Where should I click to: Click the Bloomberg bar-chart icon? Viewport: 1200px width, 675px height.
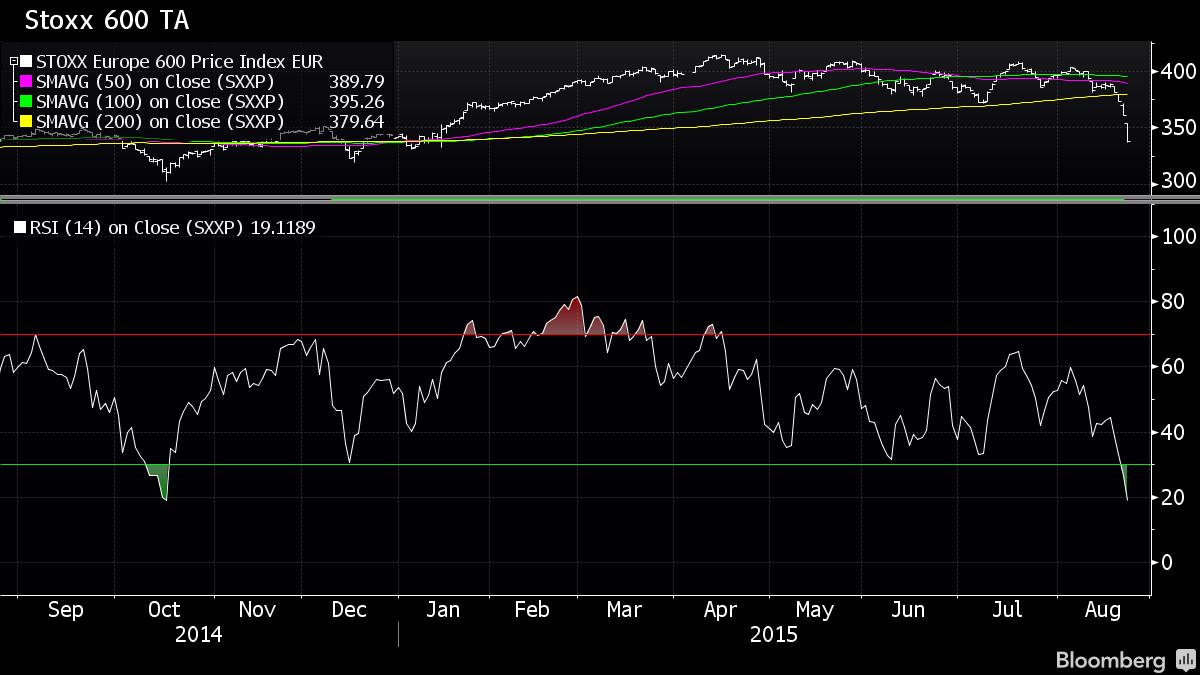point(1185,660)
